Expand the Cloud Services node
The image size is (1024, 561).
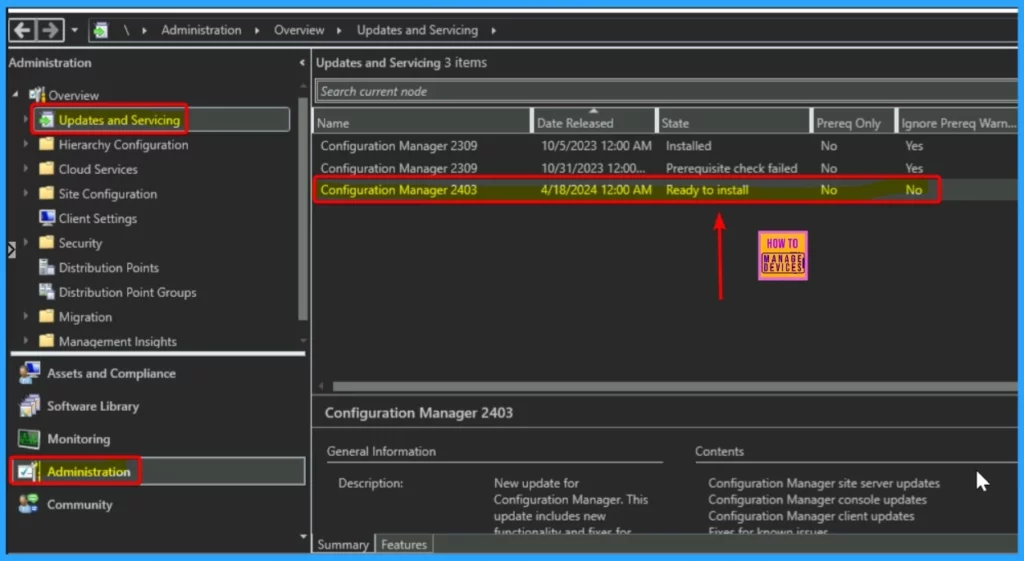coord(25,168)
